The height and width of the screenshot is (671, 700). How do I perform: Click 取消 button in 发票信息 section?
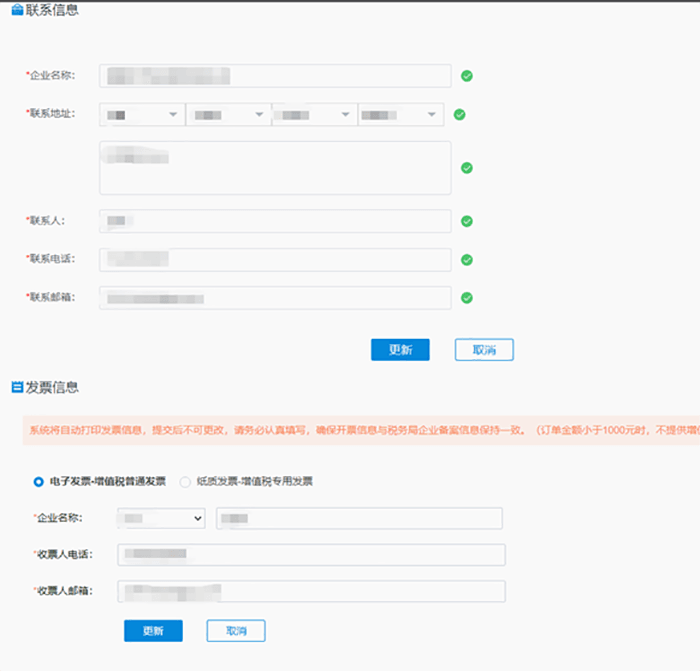point(236,631)
